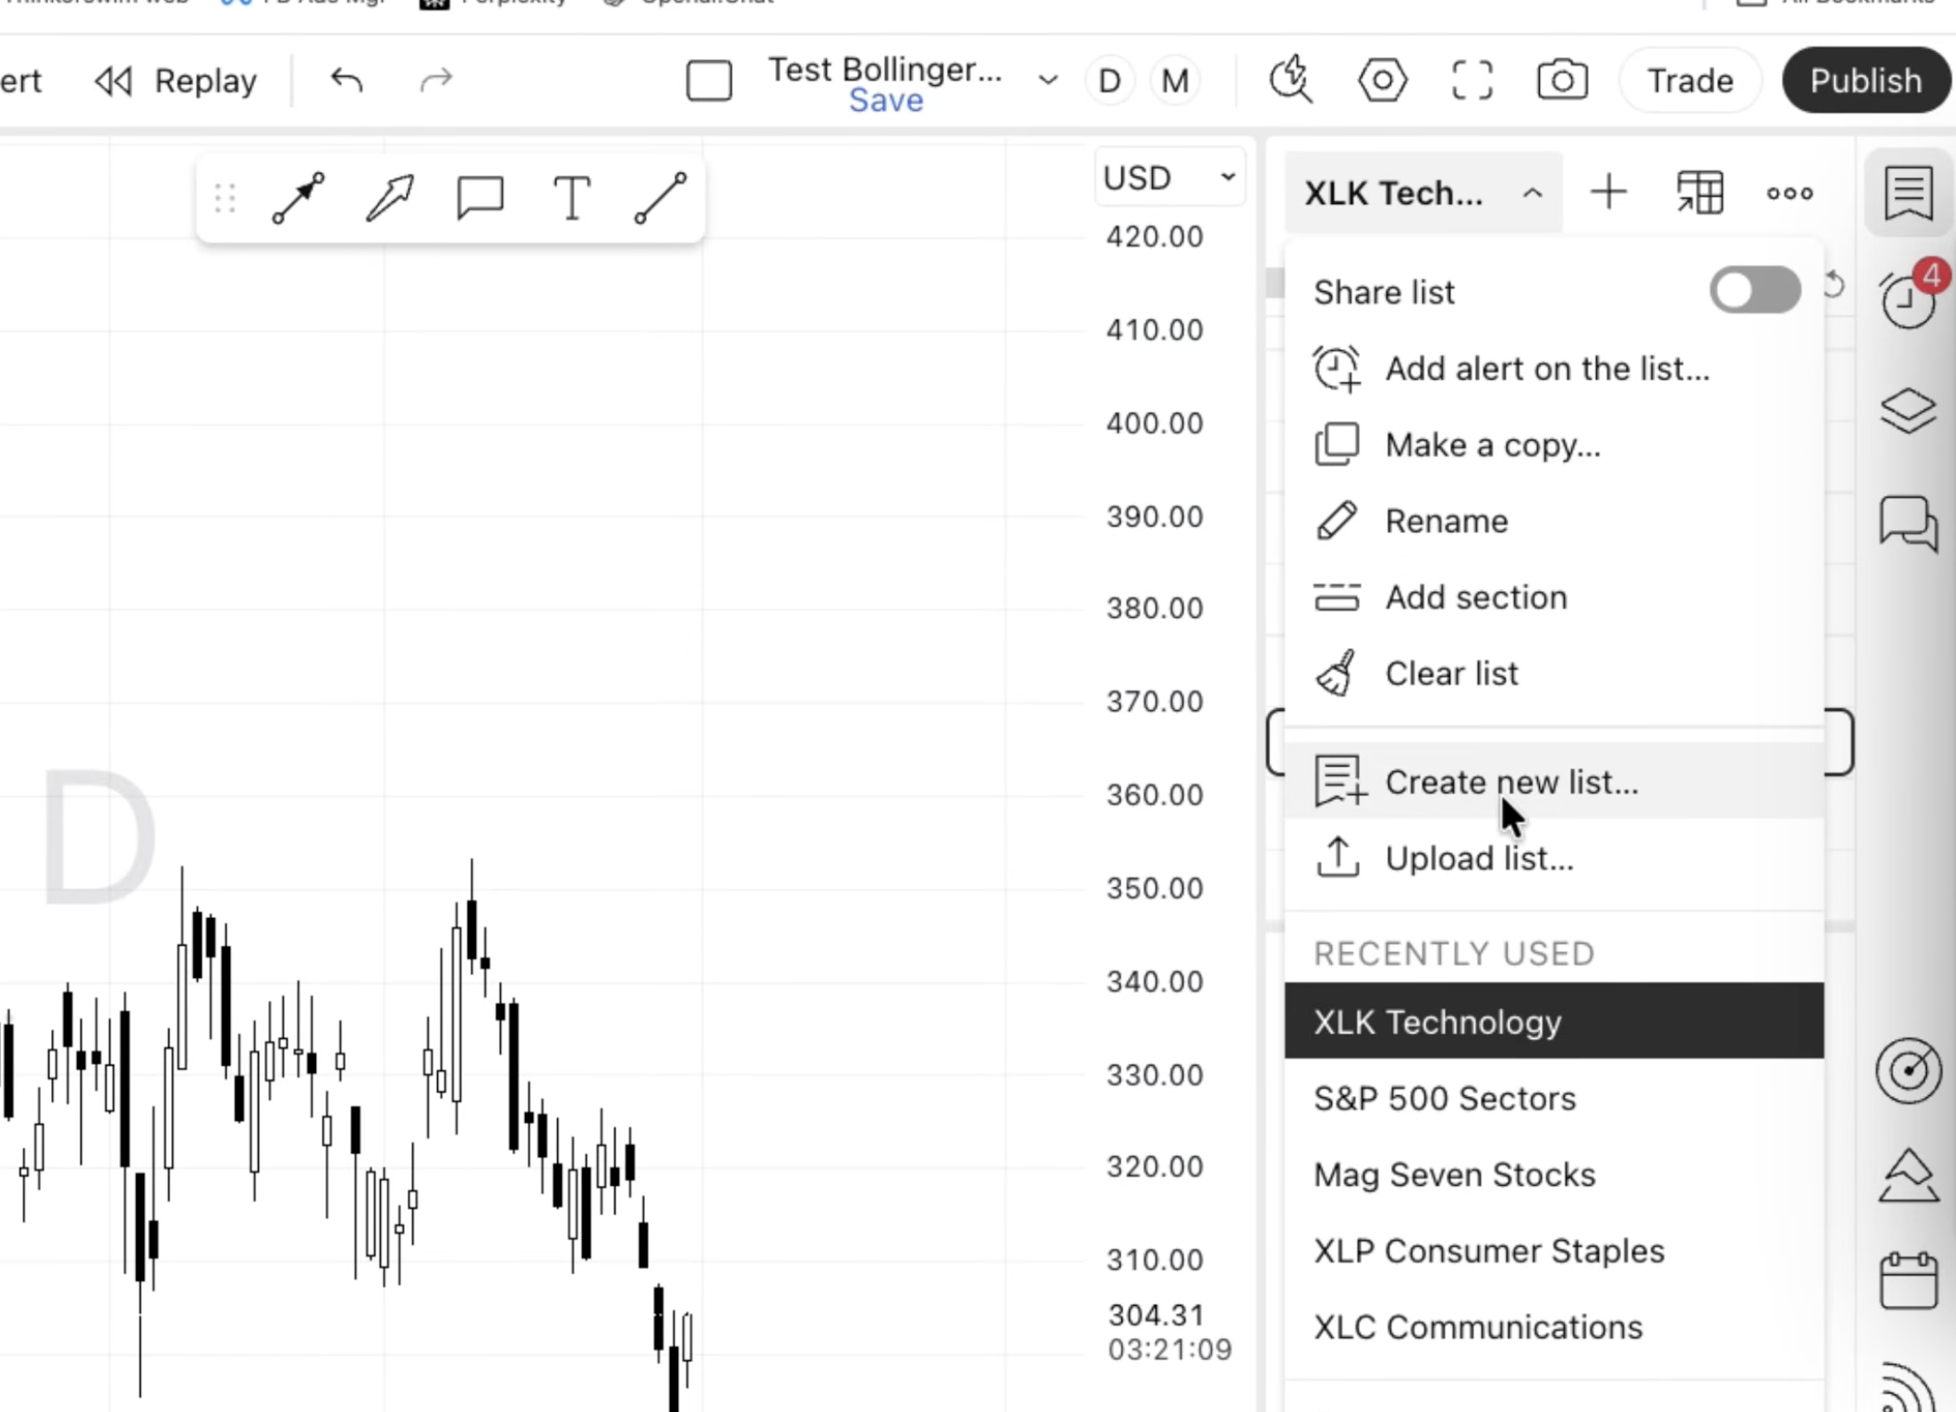Choose Create new list menu entry
1956x1412 pixels.
click(x=1510, y=782)
